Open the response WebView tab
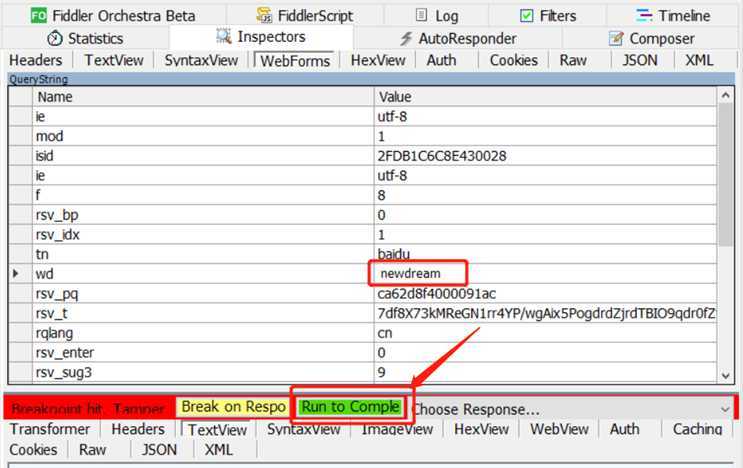Image resolution: width=743 pixels, height=468 pixels. 559,429
